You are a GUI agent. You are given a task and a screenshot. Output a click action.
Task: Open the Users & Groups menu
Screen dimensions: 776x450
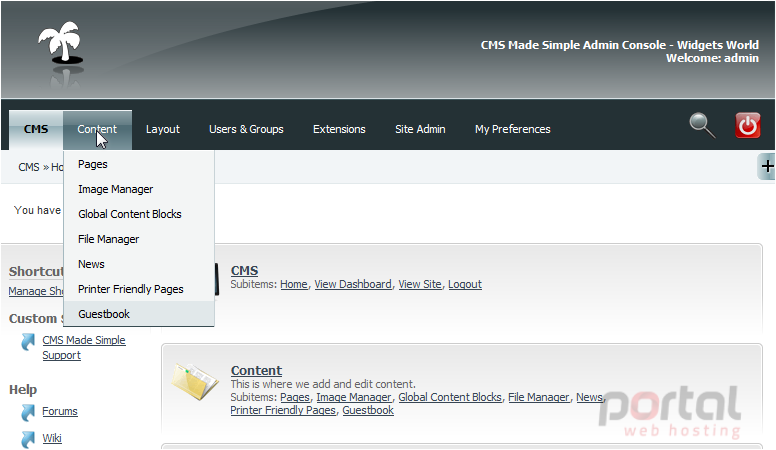tap(246, 129)
